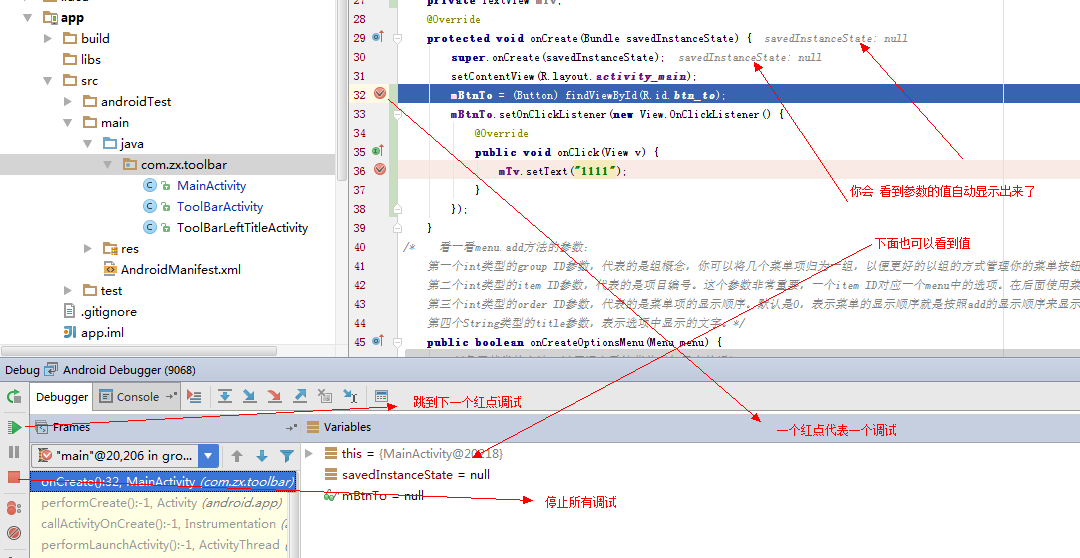The image size is (1080, 558).
Task: Rerun the app with the green rerun icon
Action: point(14,396)
